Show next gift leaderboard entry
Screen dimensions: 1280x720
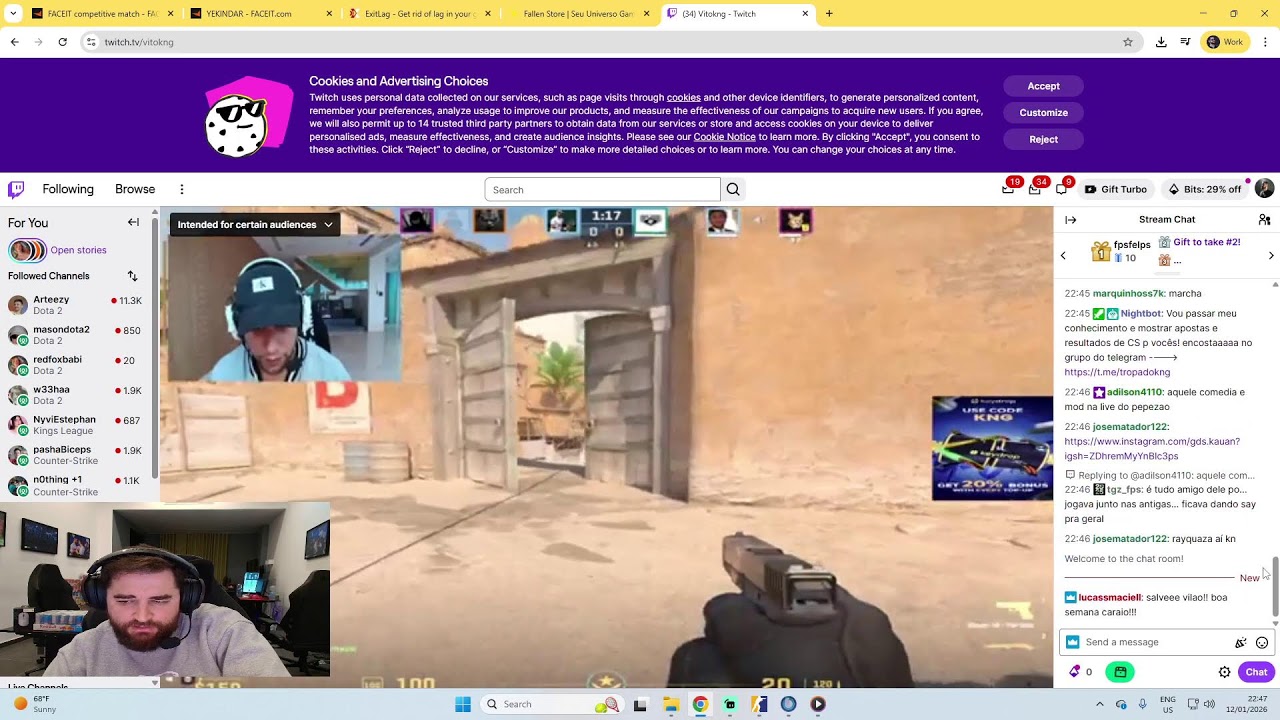pyautogui.click(x=1271, y=256)
